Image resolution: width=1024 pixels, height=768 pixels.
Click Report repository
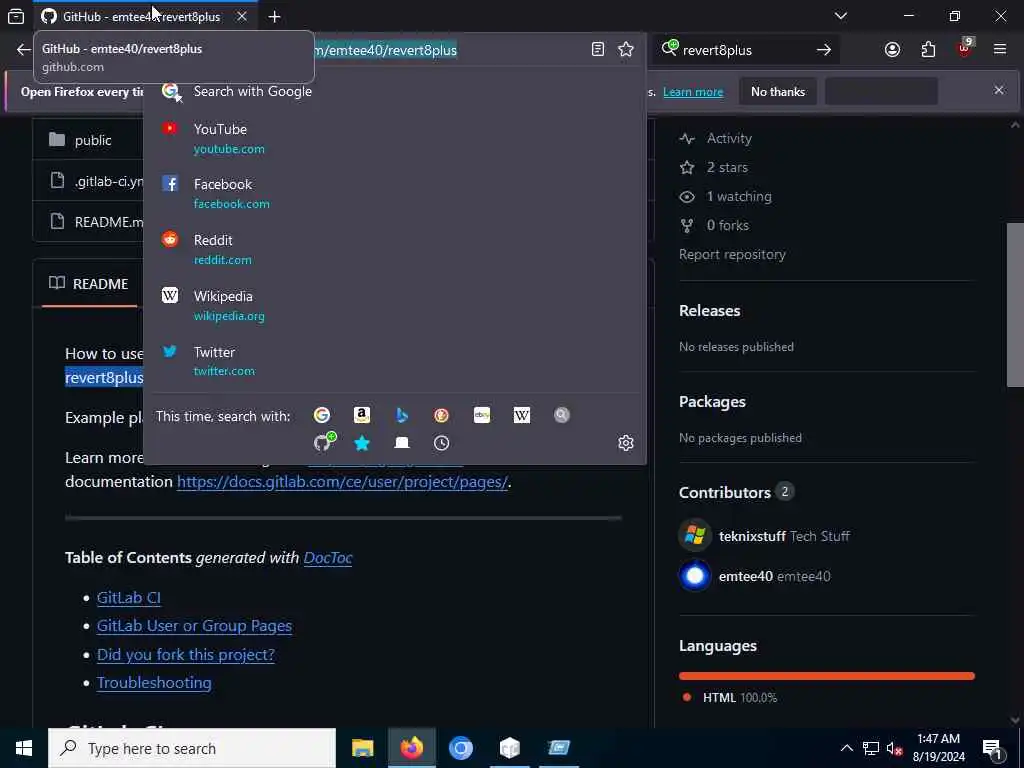pos(732,255)
